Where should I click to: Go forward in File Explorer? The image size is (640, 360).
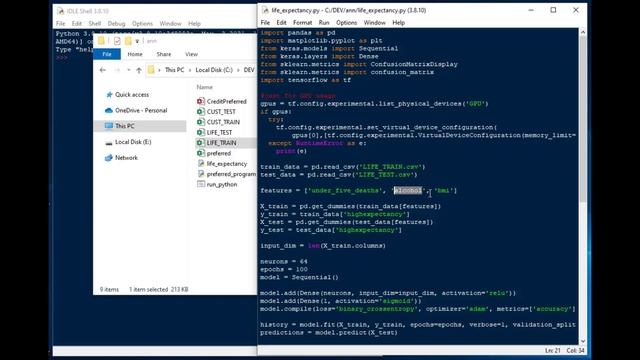pos(117,70)
